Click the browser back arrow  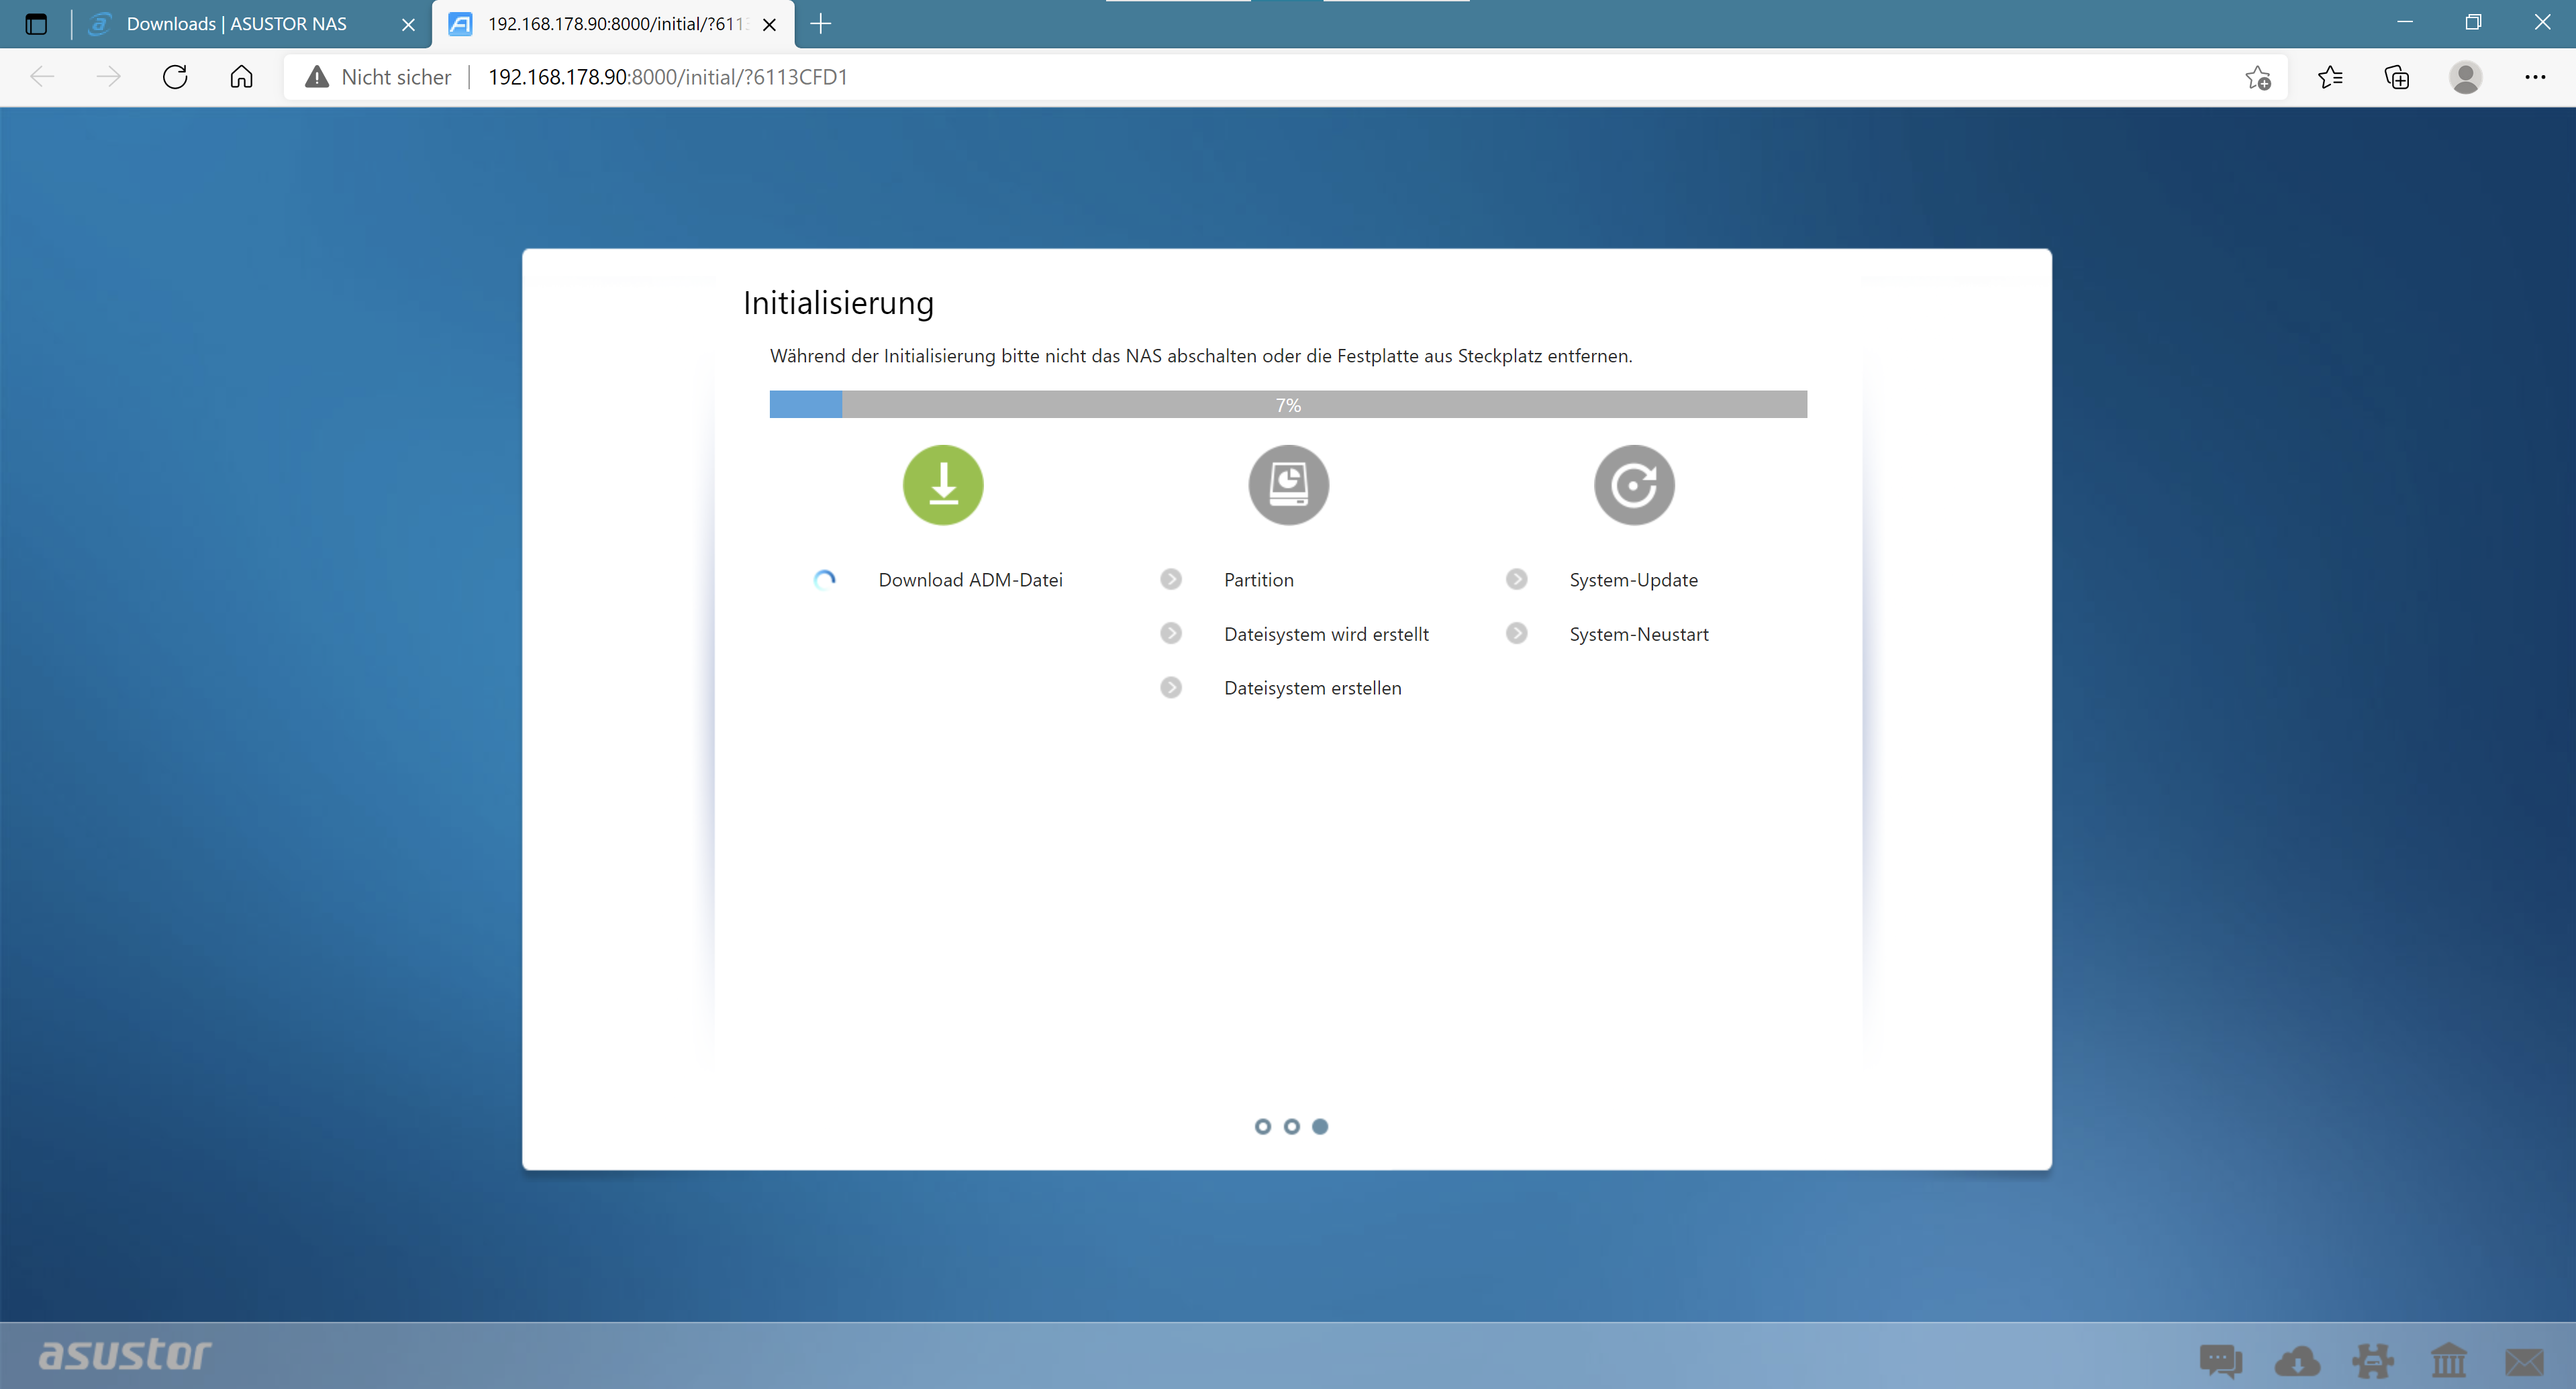click(x=42, y=77)
